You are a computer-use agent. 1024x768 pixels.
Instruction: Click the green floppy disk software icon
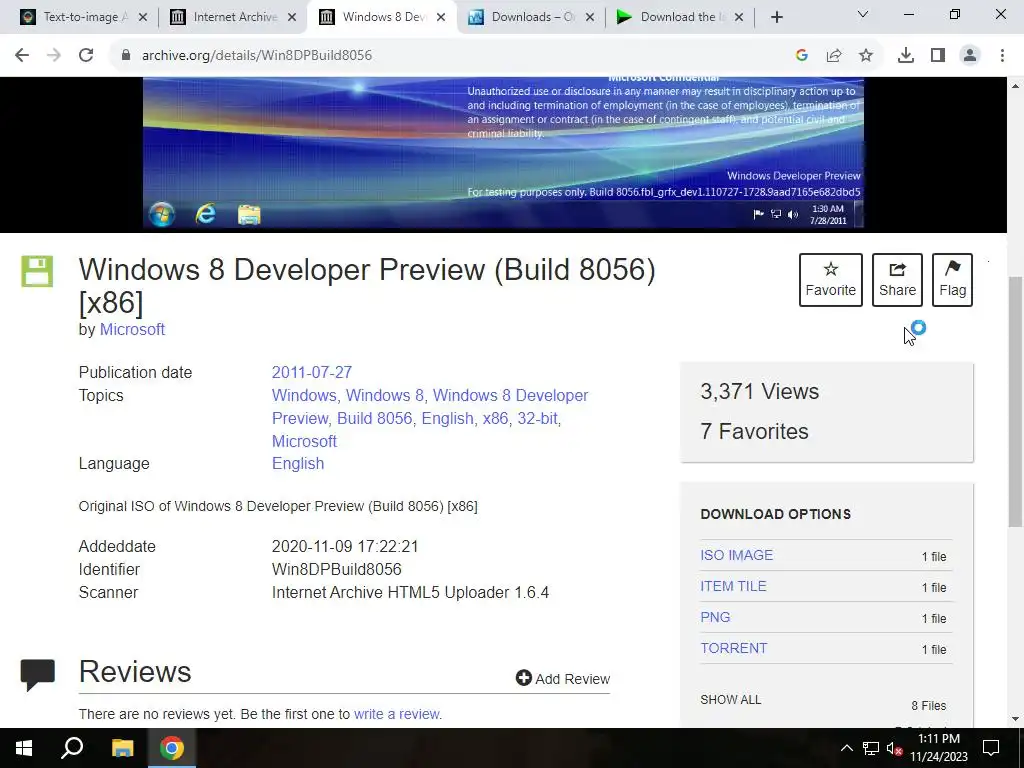(37, 271)
